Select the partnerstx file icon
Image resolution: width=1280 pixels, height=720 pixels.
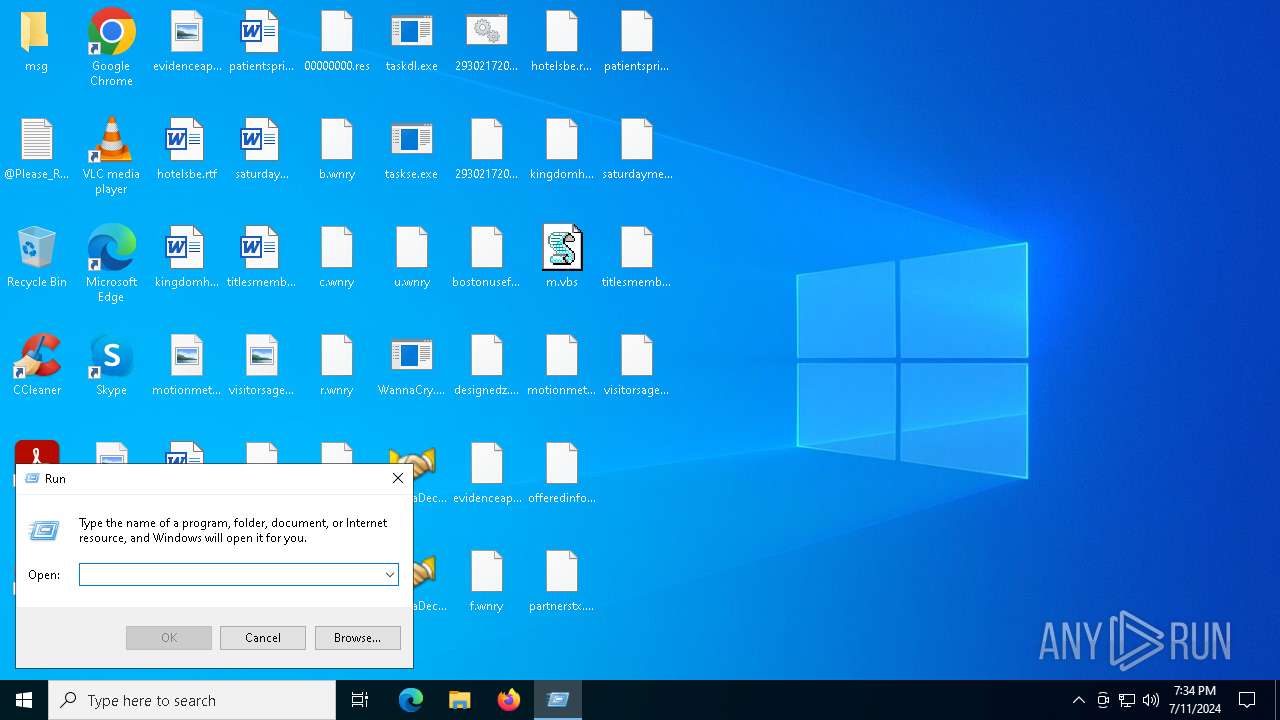pos(562,580)
